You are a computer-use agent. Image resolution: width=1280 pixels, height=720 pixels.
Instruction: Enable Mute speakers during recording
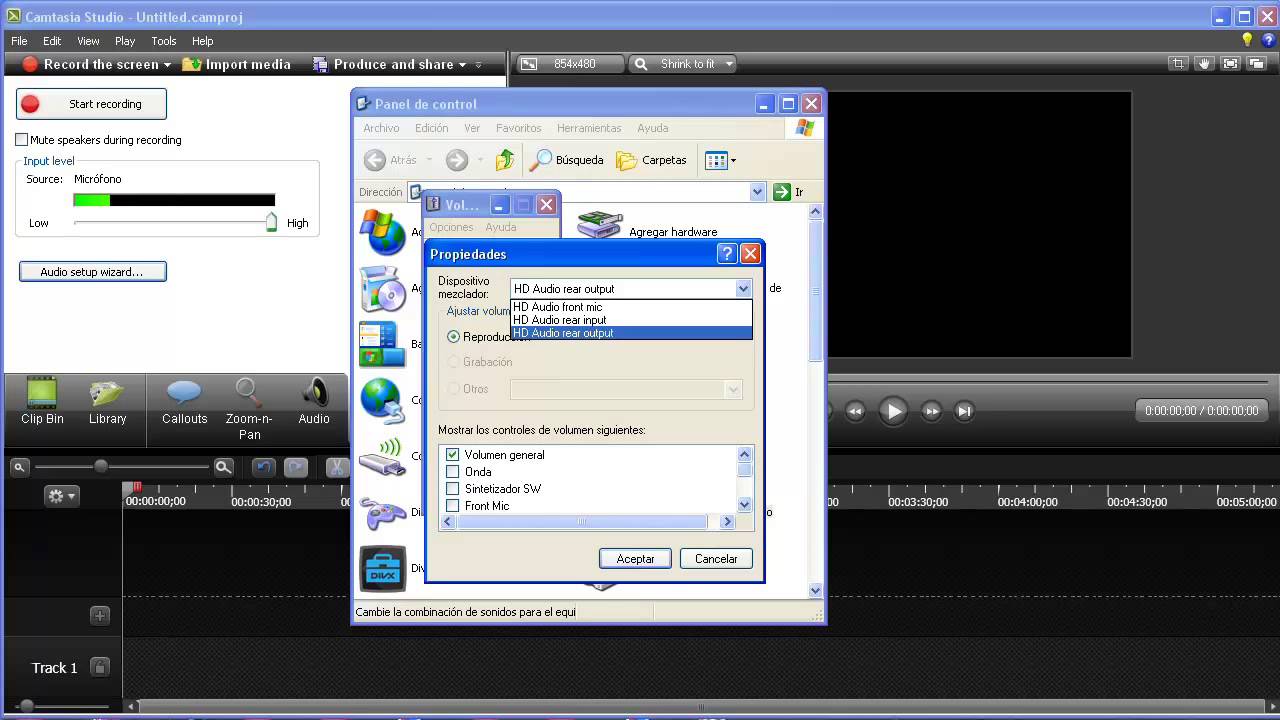tap(22, 140)
